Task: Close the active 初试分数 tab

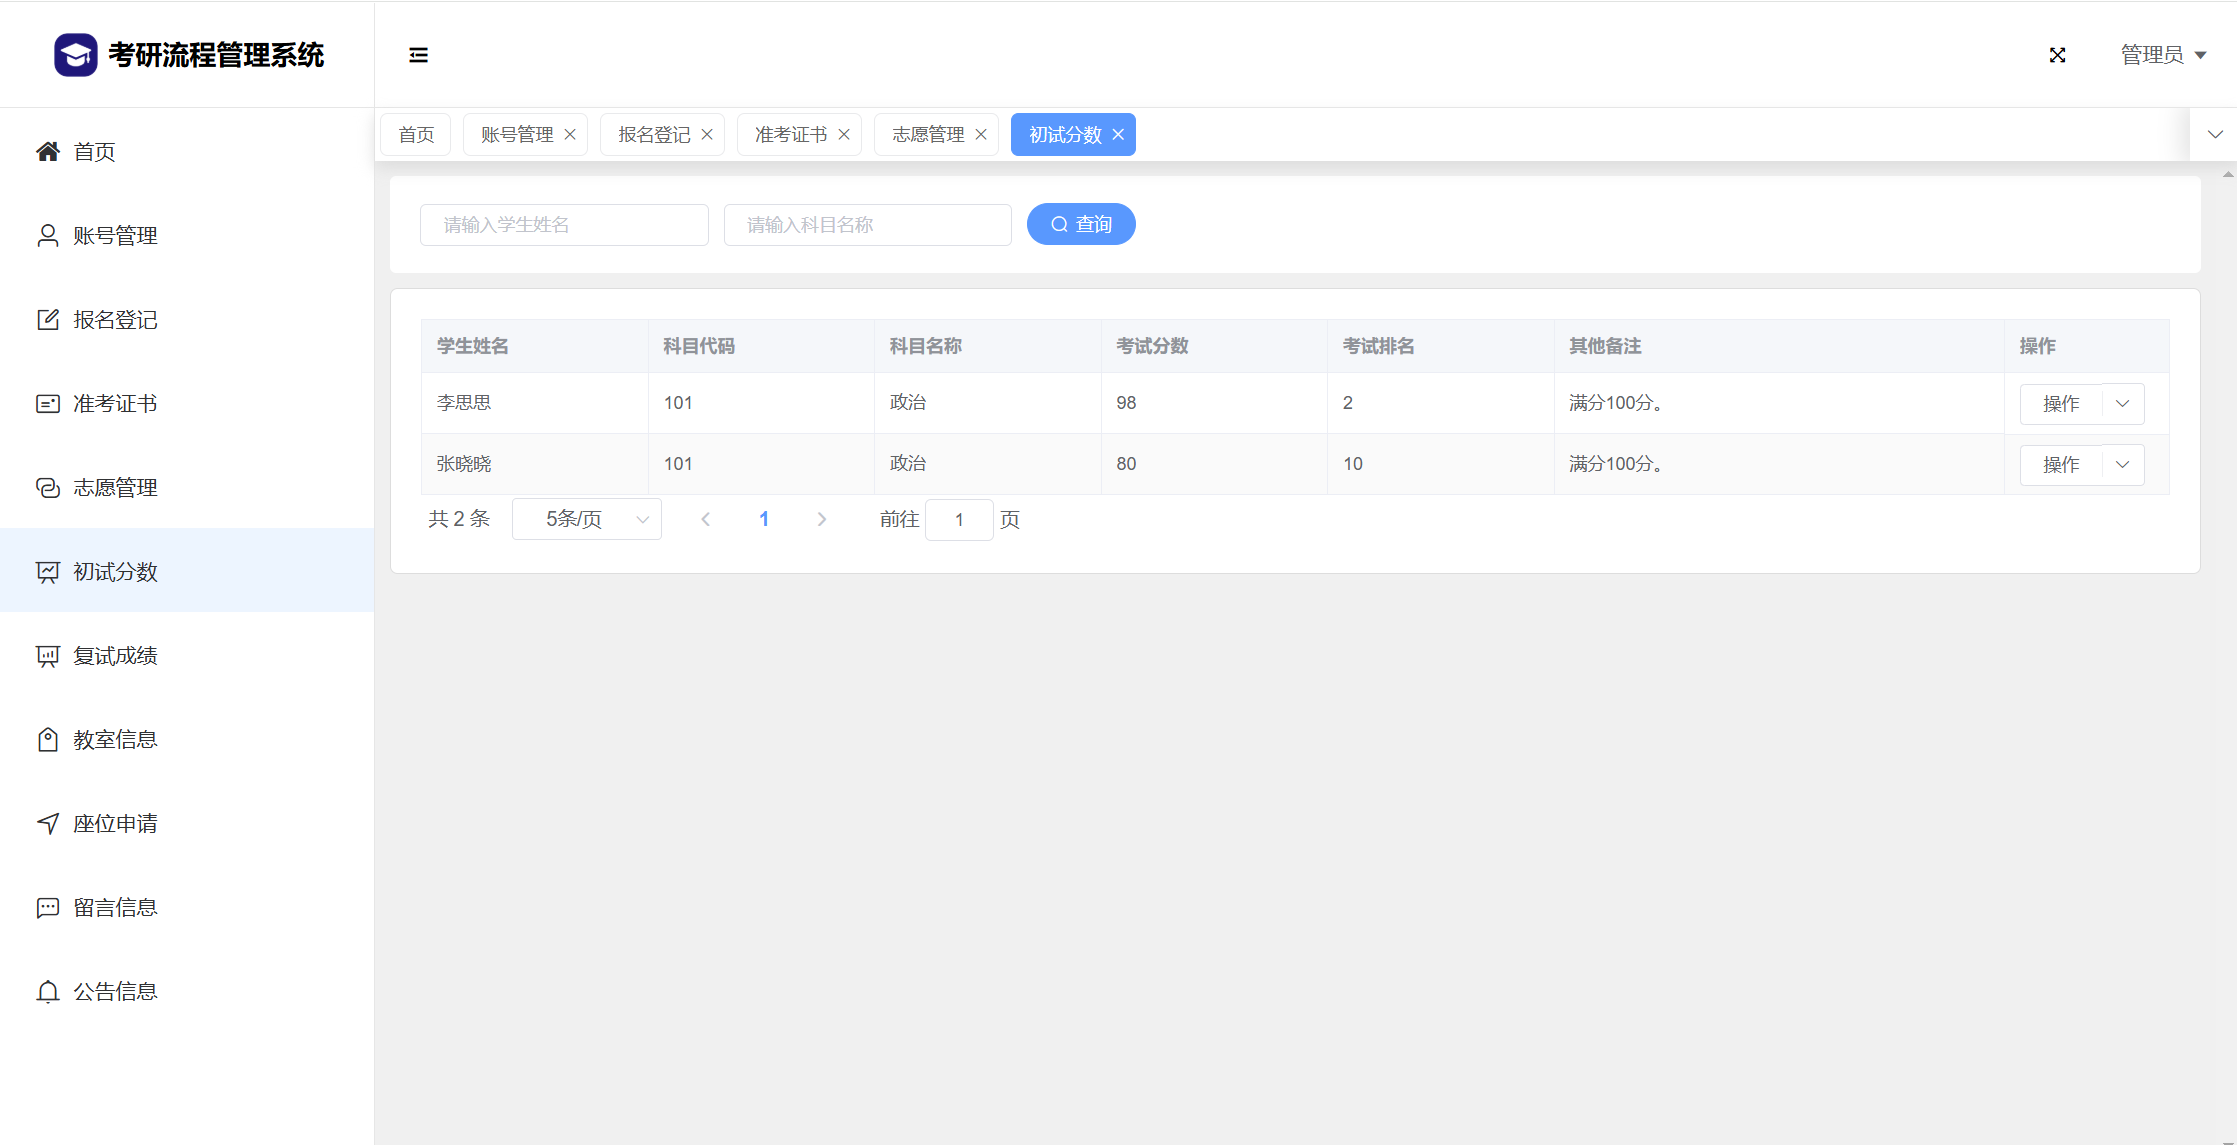Action: (1118, 135)
